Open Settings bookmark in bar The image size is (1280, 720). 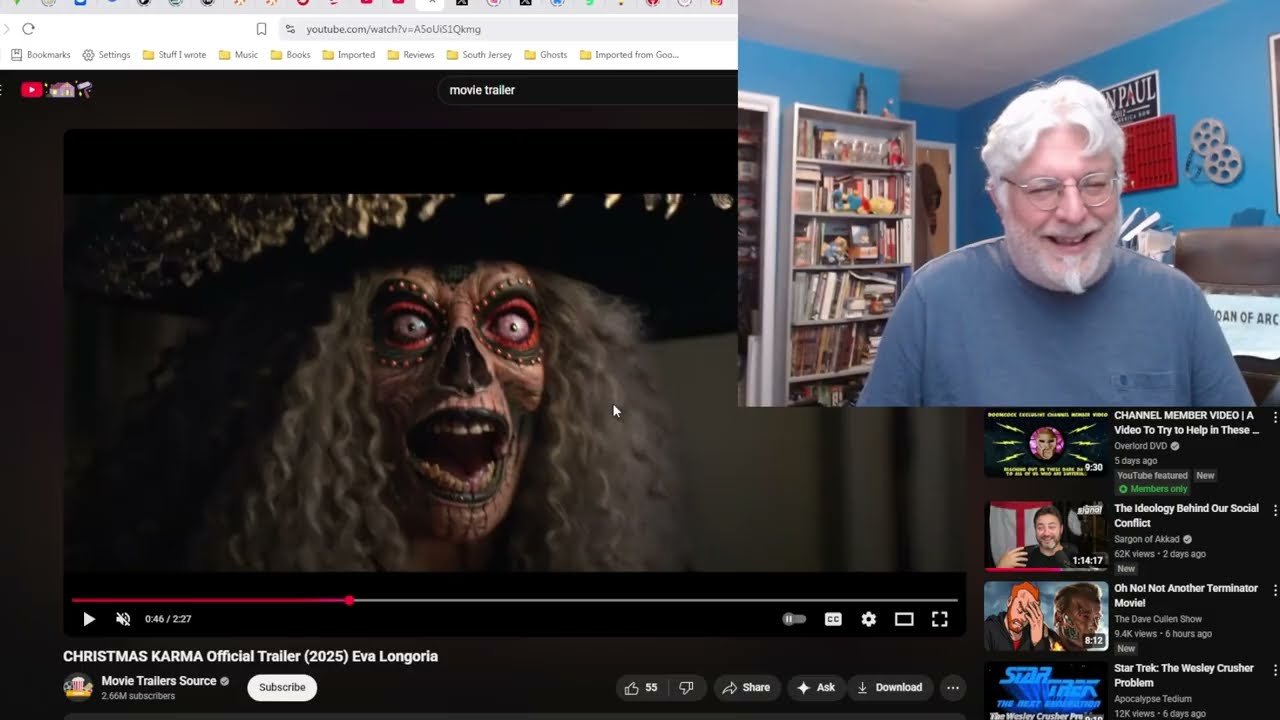(x=106, y=55)
